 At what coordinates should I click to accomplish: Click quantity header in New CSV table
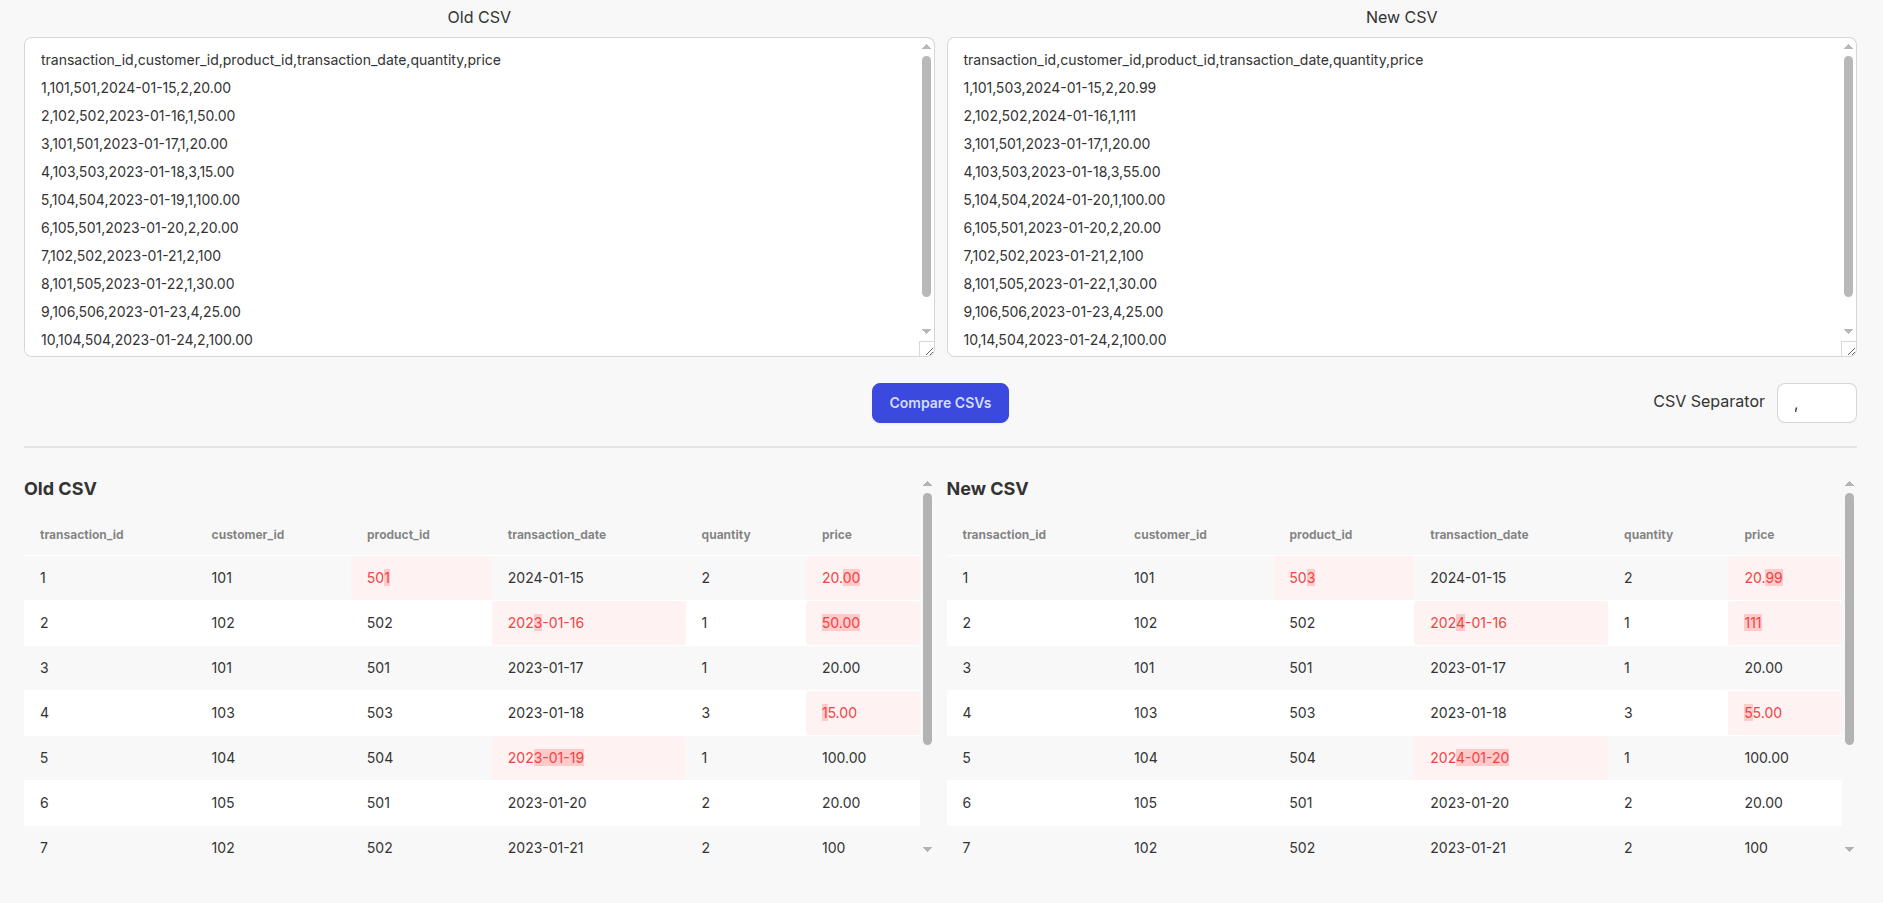(1648, 535)
